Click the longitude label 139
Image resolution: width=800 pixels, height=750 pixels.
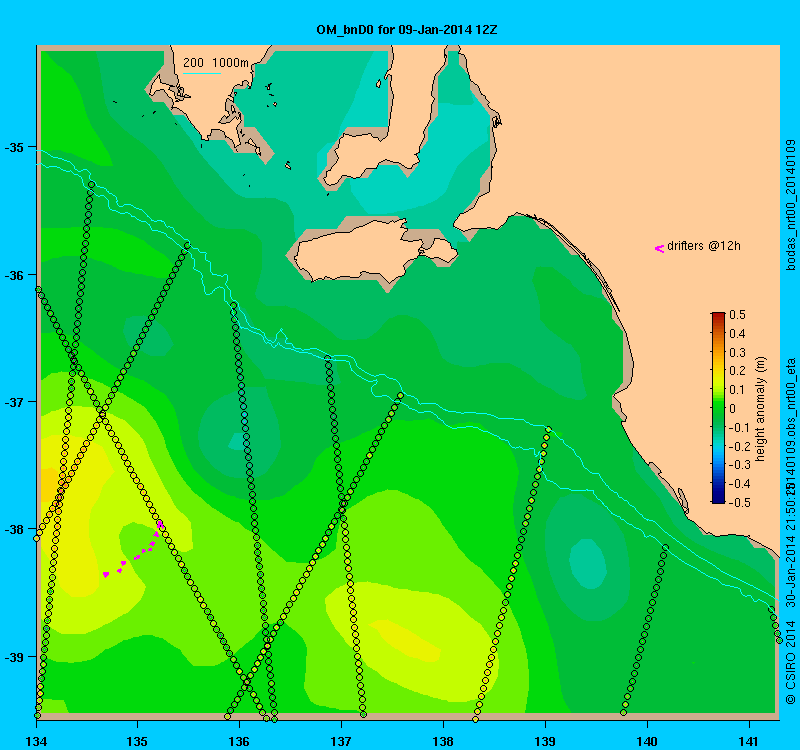(545, 741)
